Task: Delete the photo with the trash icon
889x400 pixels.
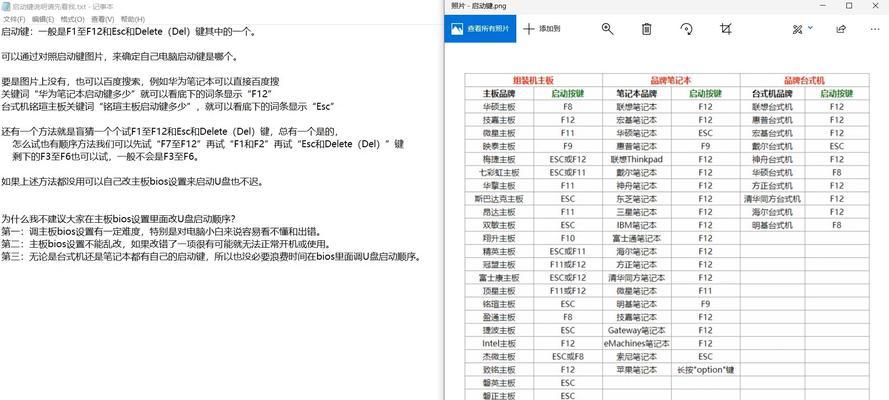Action: [646, 30]
